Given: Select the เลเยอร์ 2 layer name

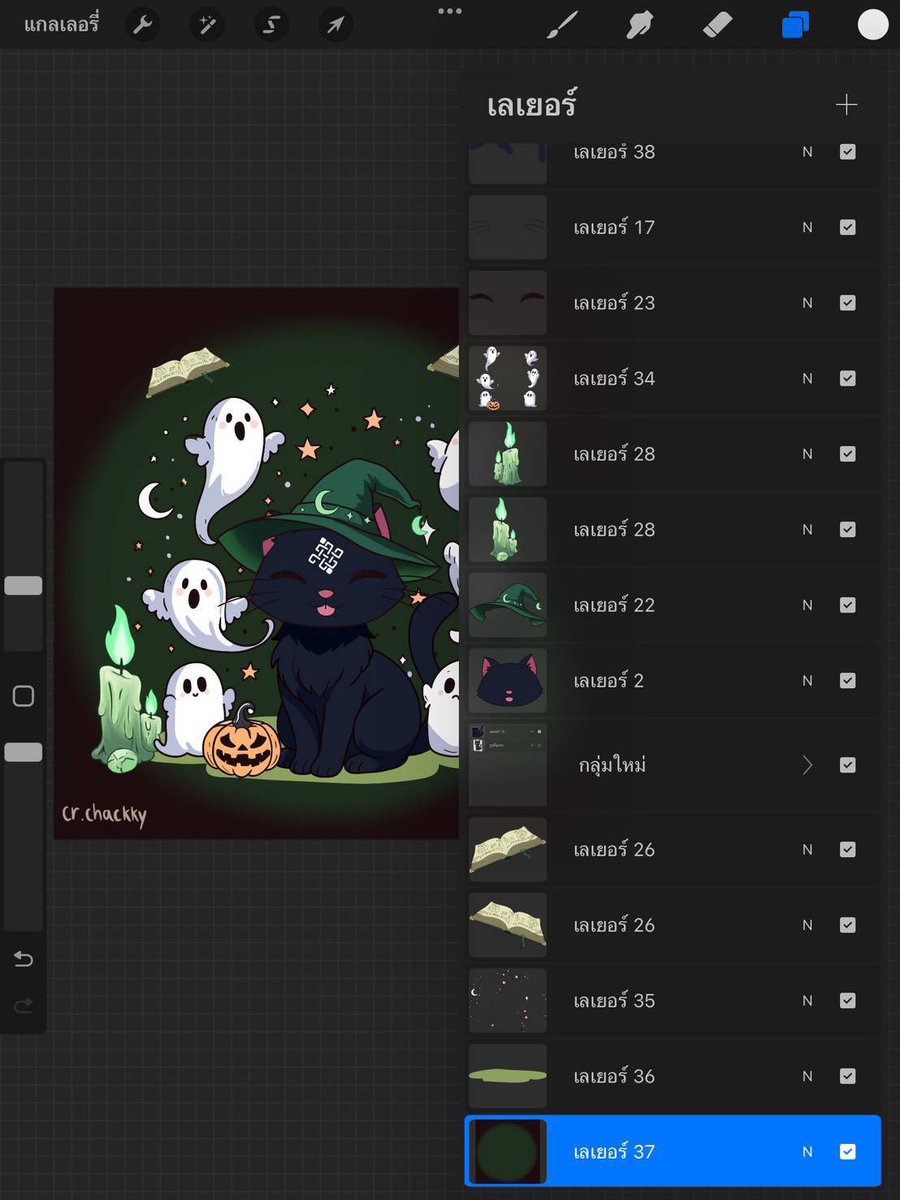Looking at the screenshot, I should (609, 681).
